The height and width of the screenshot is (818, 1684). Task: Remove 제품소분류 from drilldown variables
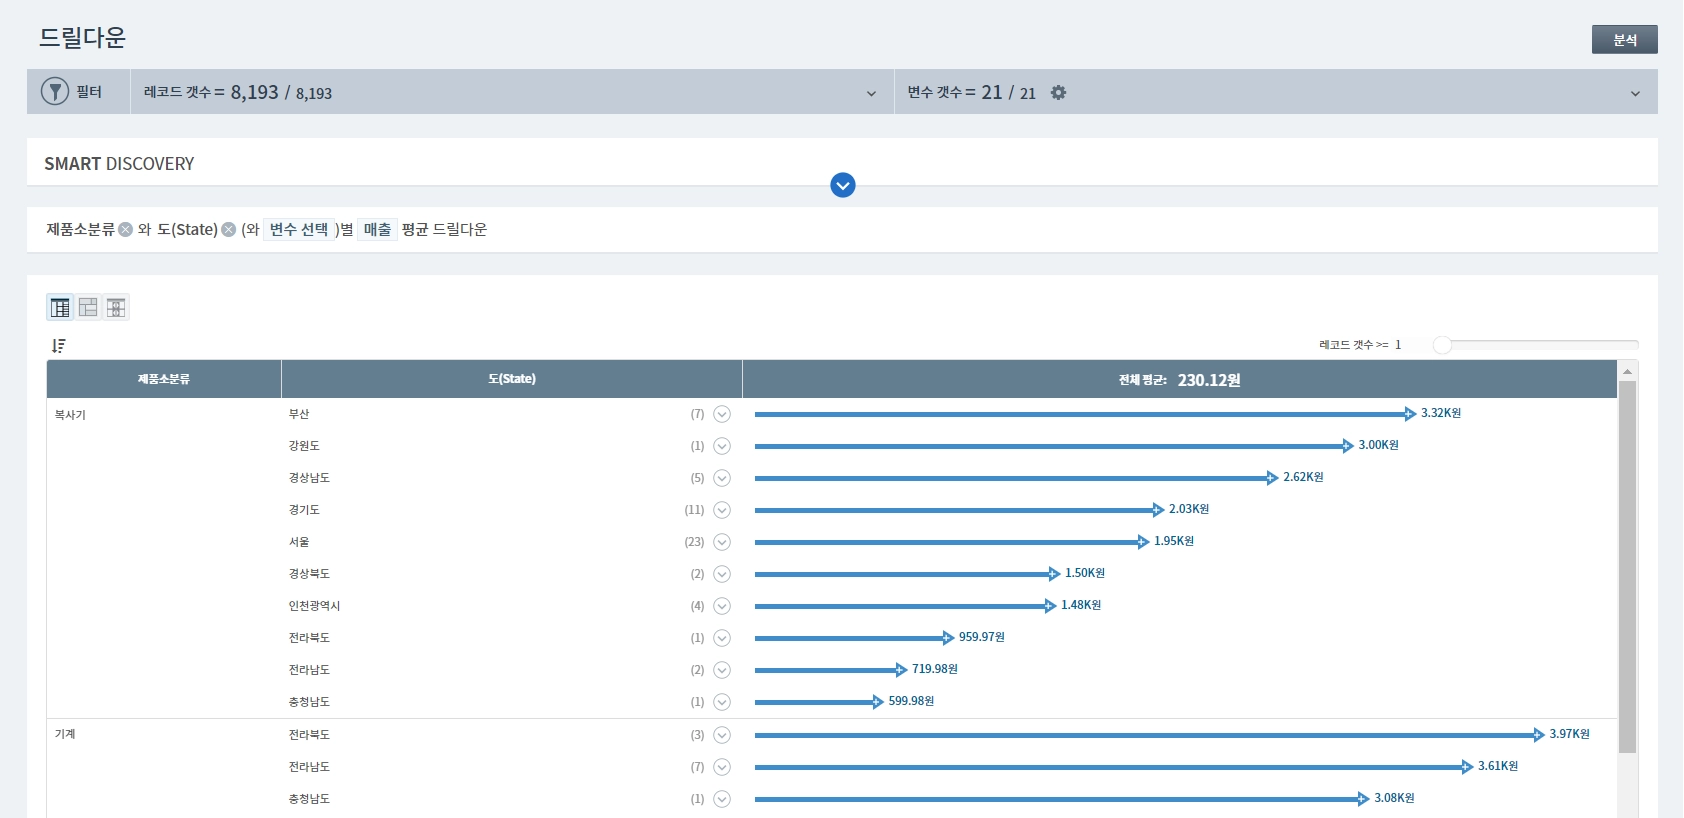(x=125, y=230)
